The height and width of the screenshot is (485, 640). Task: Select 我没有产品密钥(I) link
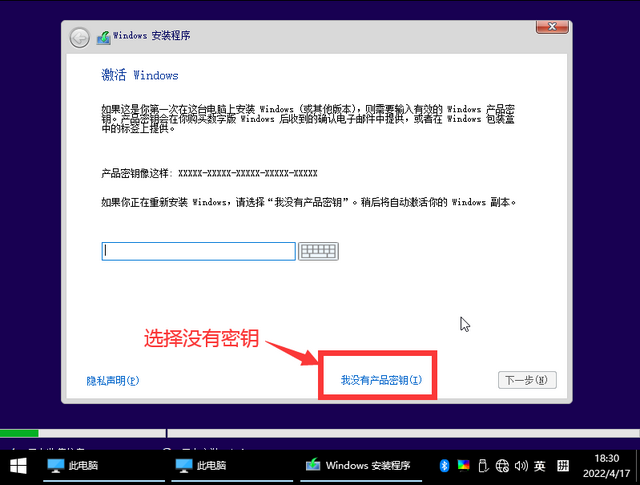click(x=381, y=380)
